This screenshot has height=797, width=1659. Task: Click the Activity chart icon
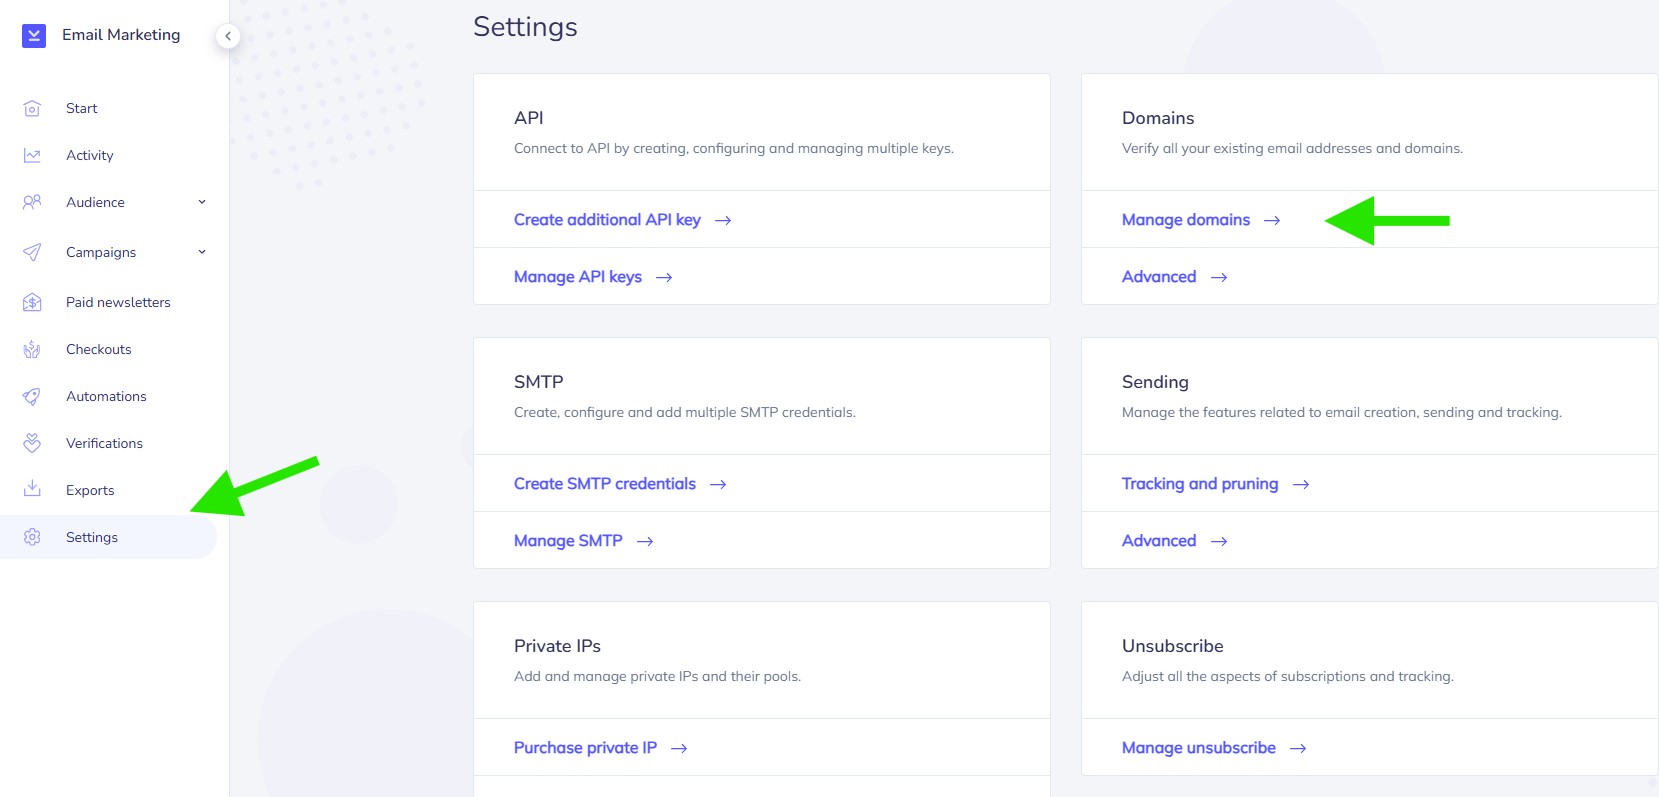click(32, 155)
